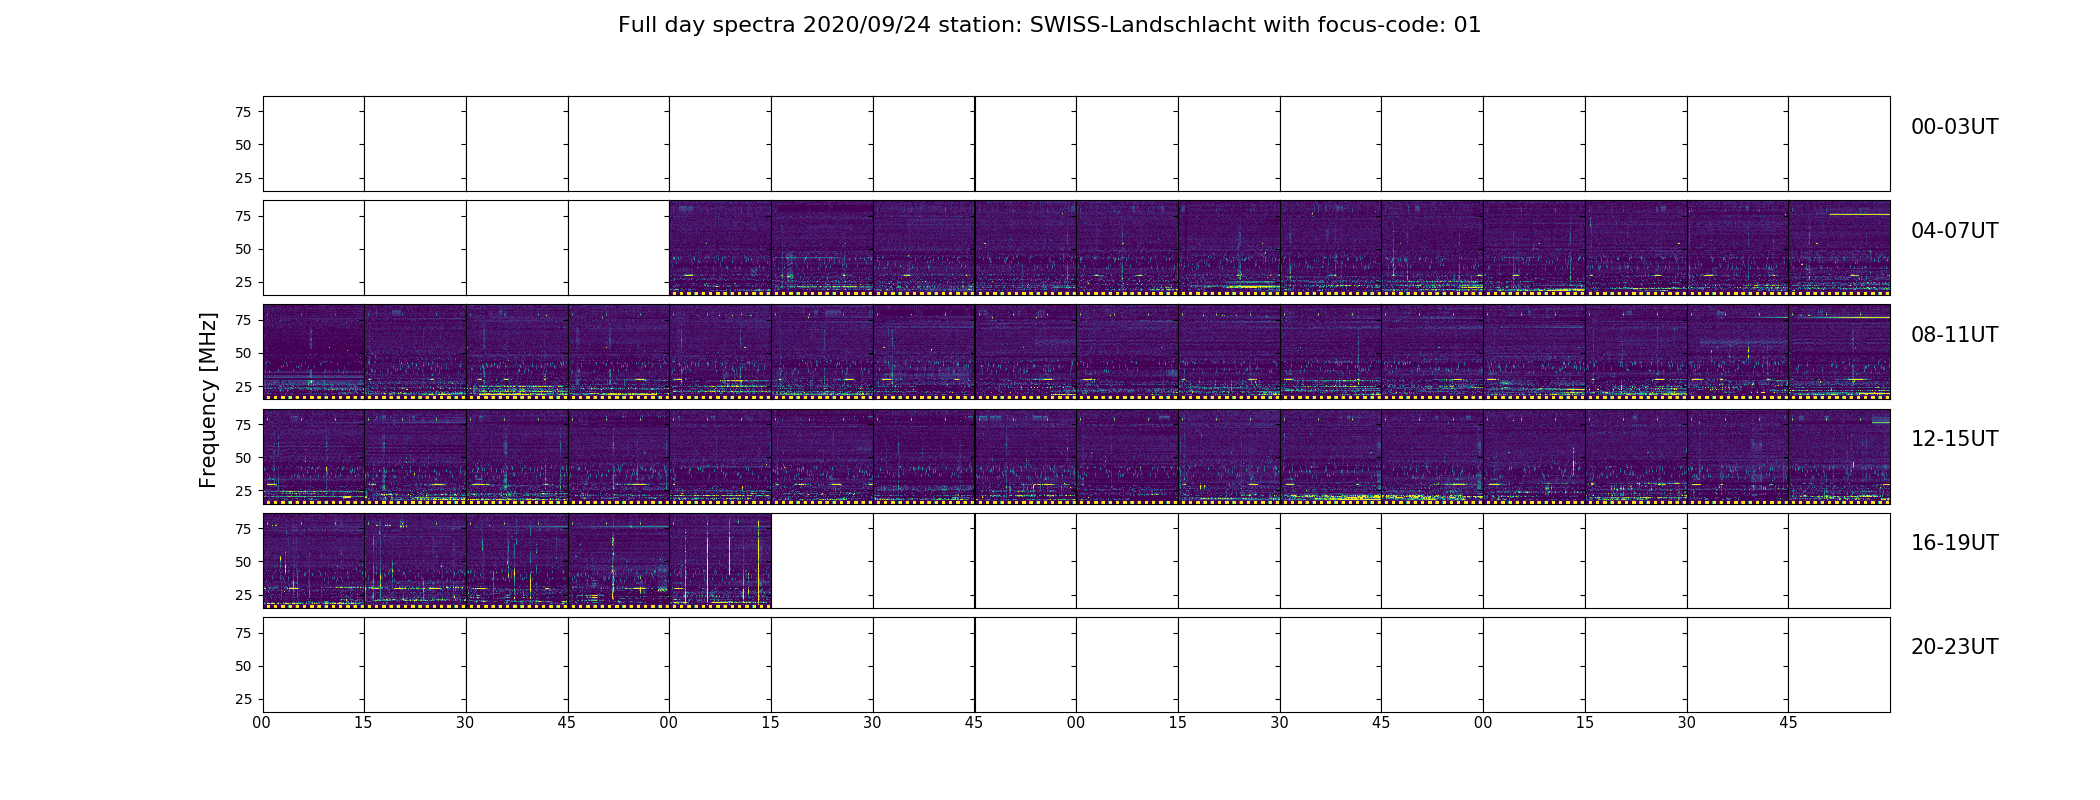Image resolution: width=2100 pixels, height=800 pixels.
Task: Click the empty last panel of 20-23UT row
Action: (x=1839, y=665)
